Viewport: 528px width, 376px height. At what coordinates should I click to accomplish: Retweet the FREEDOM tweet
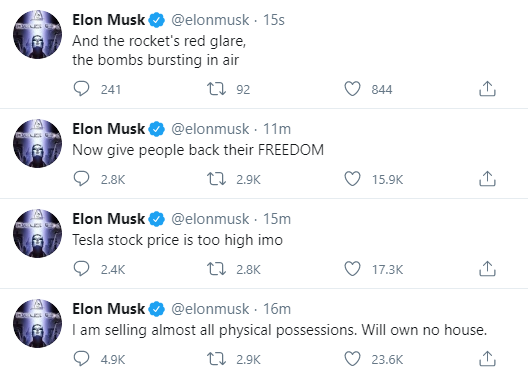click(216, 179)
